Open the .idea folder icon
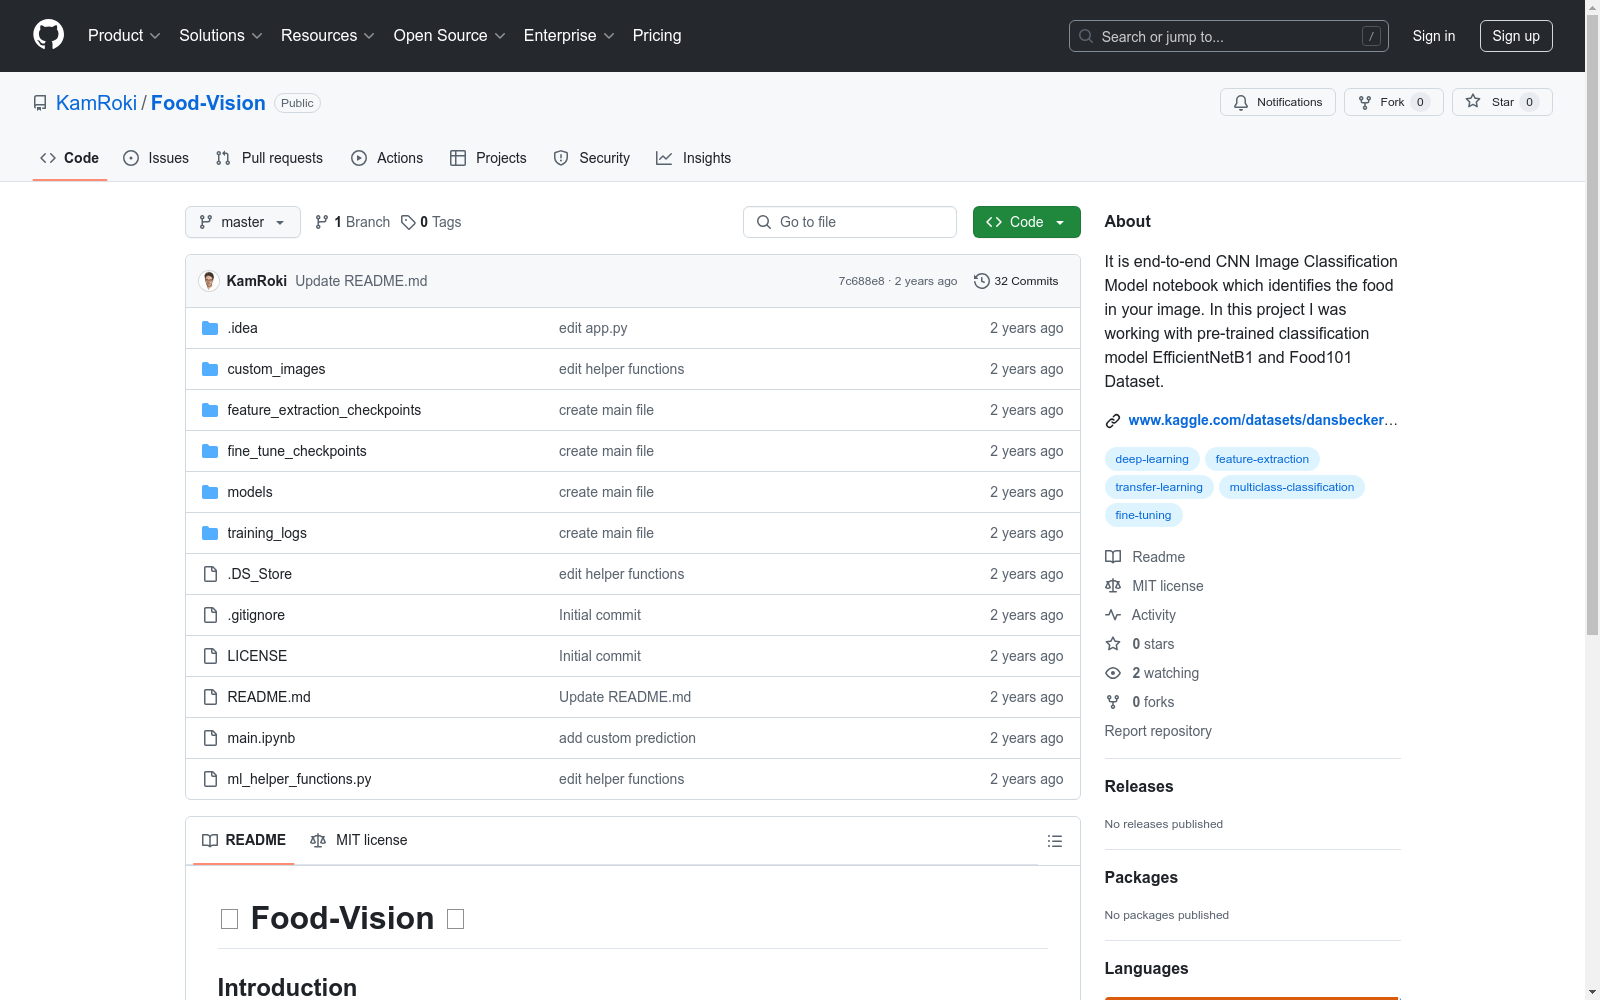Viewport: 1600px width, 1000px height. tap(210, 328)
